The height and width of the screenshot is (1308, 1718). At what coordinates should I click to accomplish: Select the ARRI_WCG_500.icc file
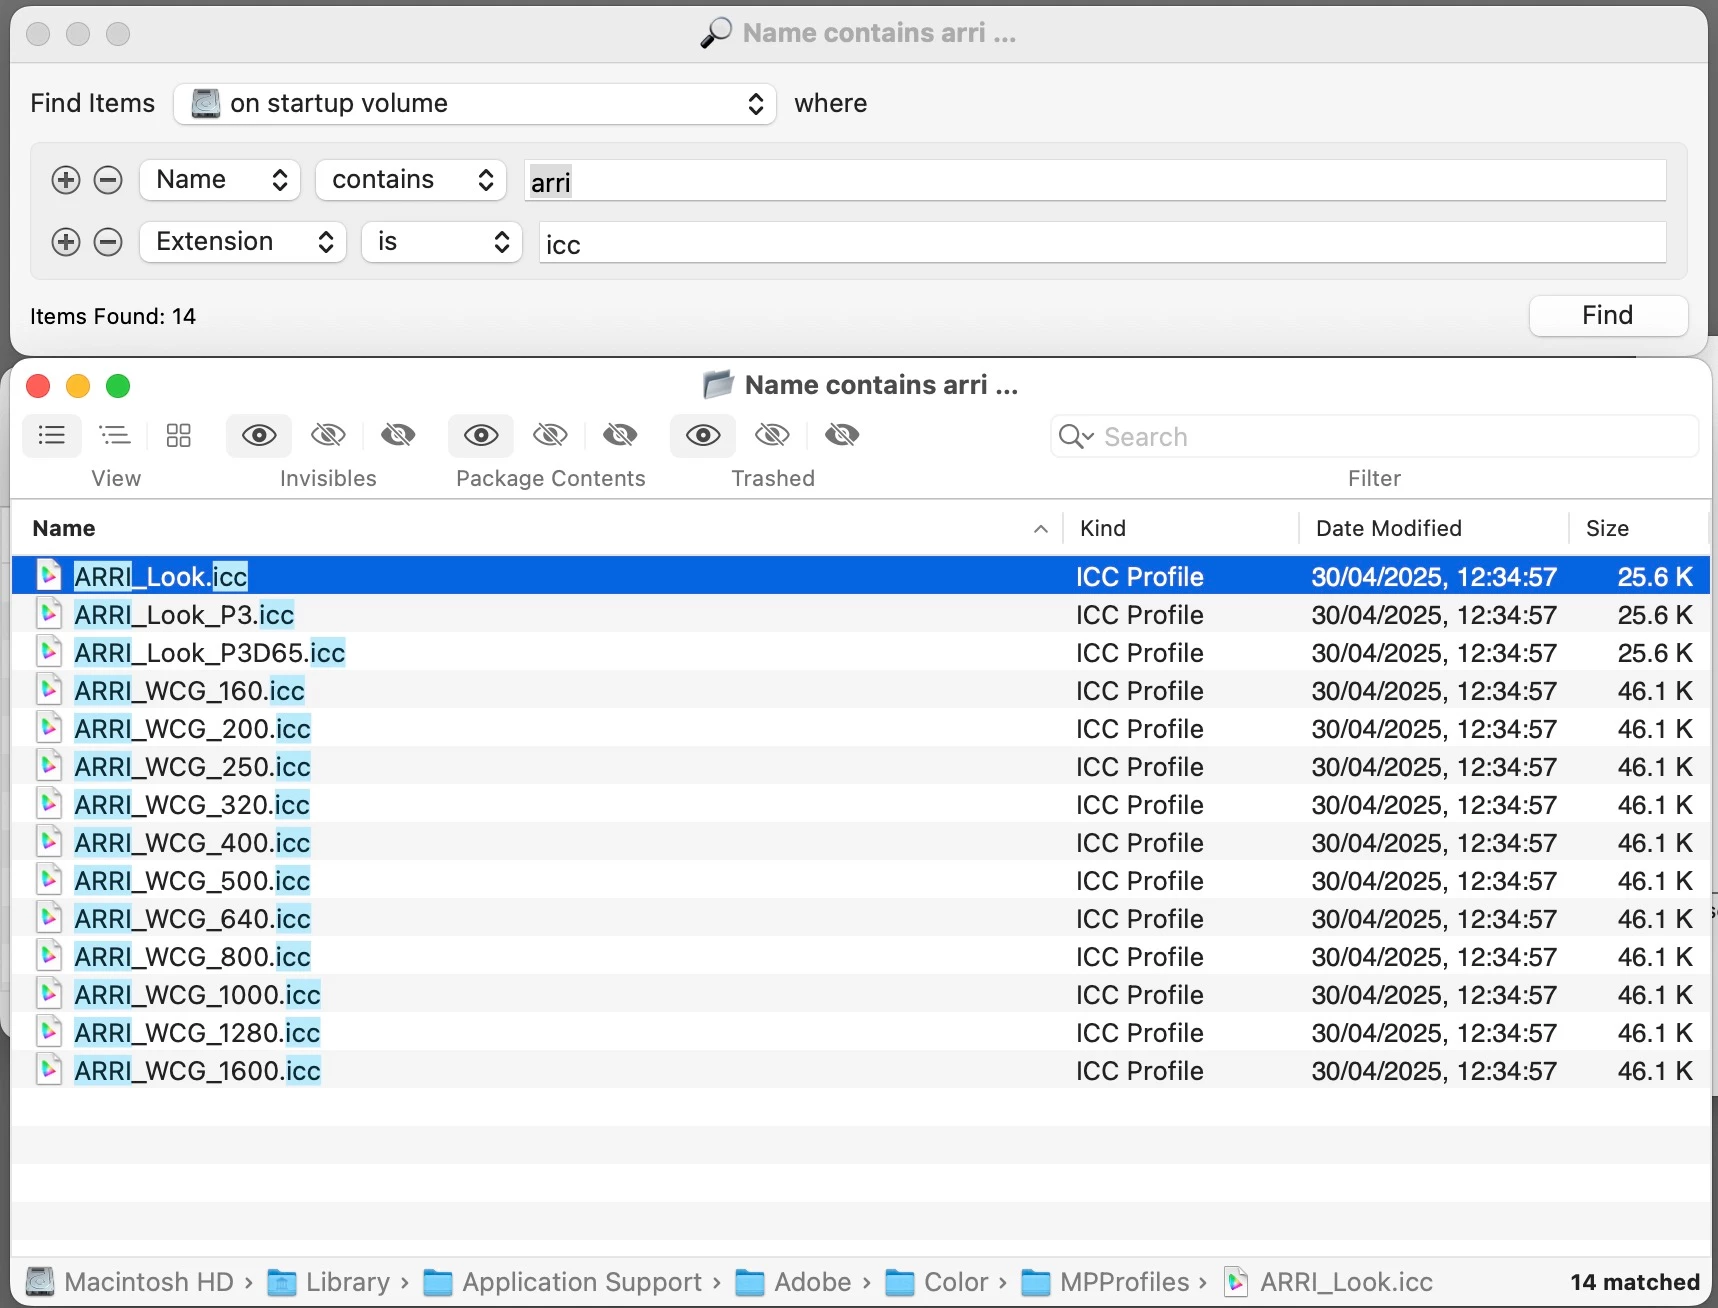(861, 880)
